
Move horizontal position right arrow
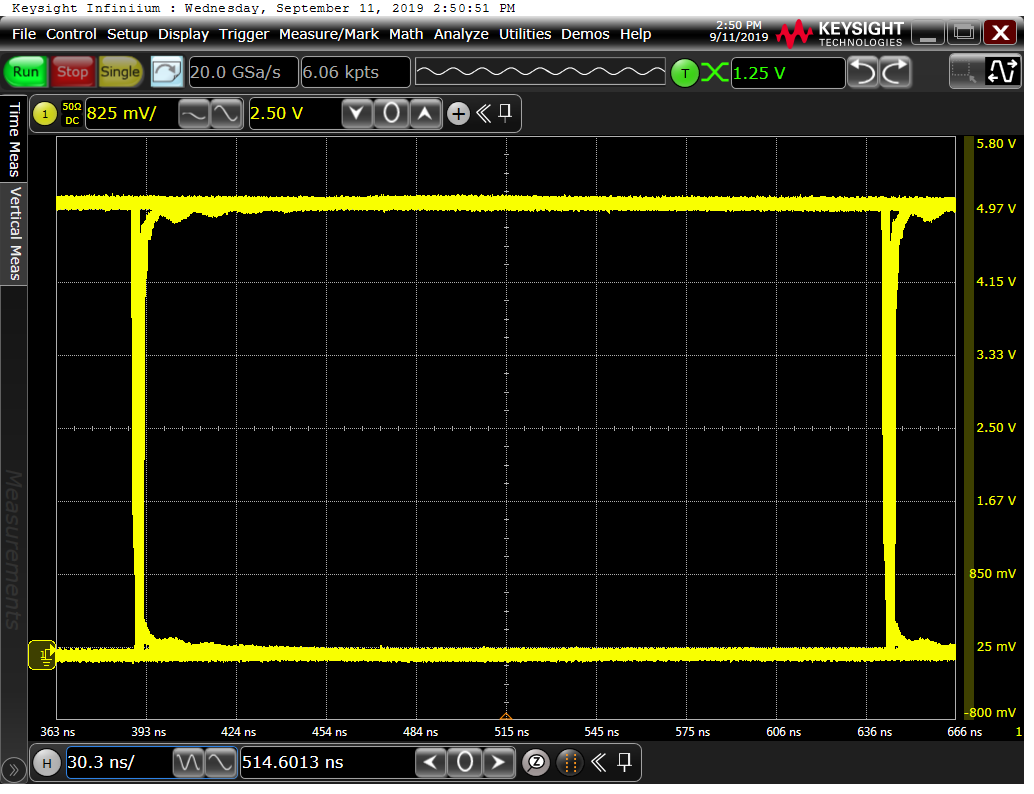coord(499,763)
